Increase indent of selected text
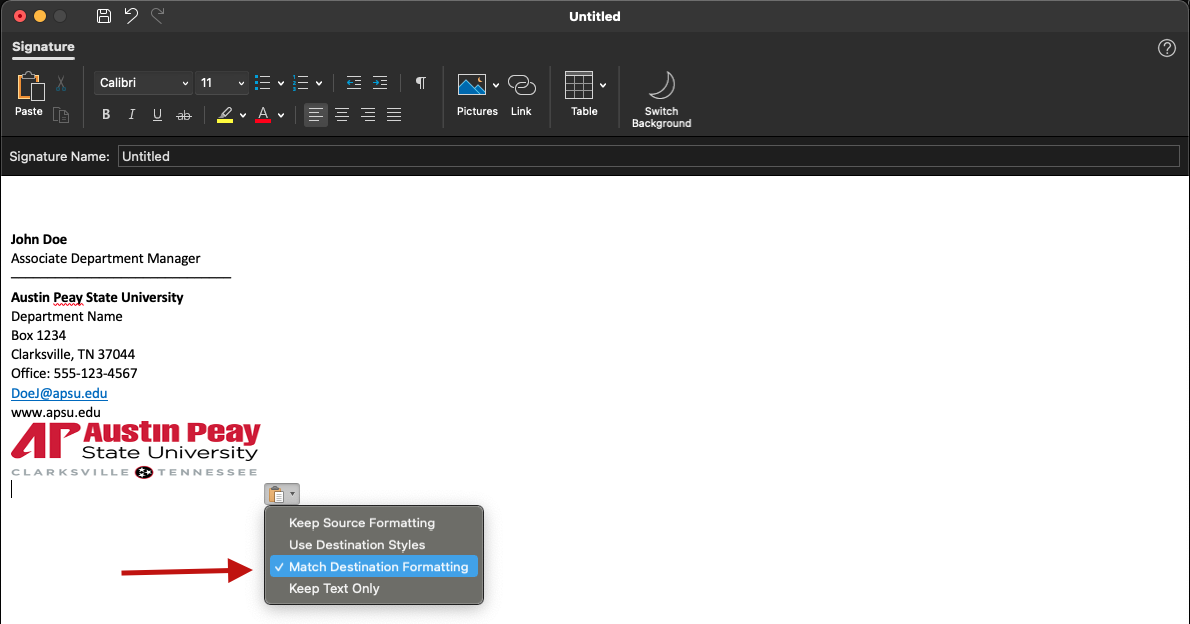This screenshot has width=1190, height=624. pos(379,83)
